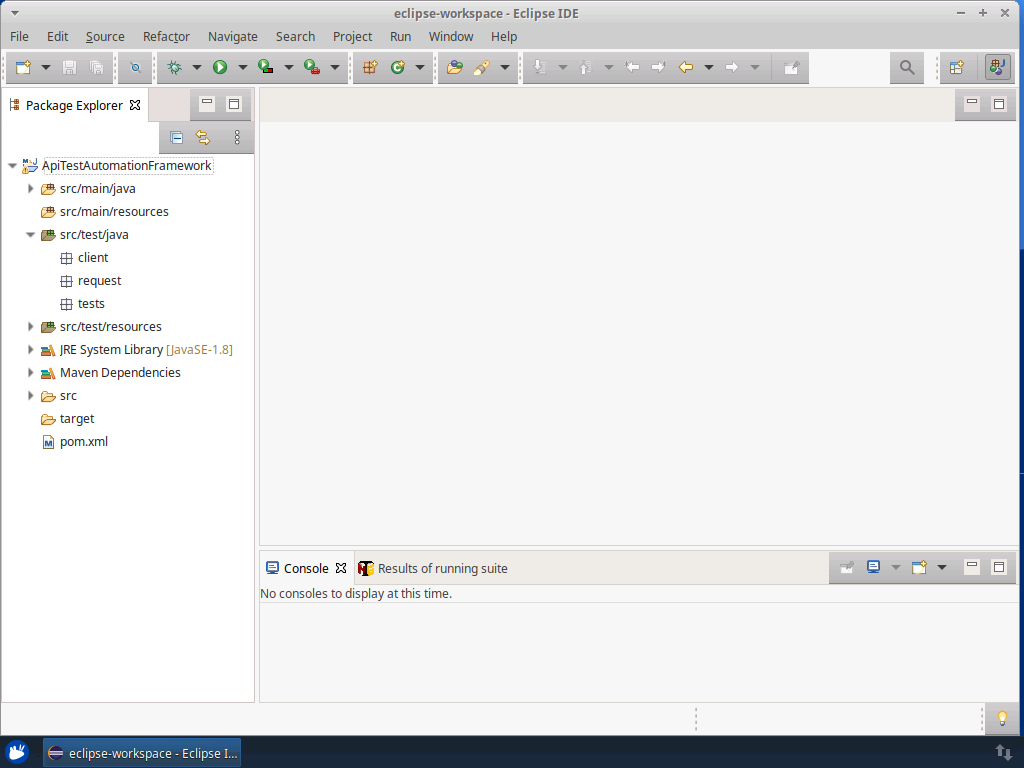
Task: Expand the JRE System Library node
Action: coord(30,349)
